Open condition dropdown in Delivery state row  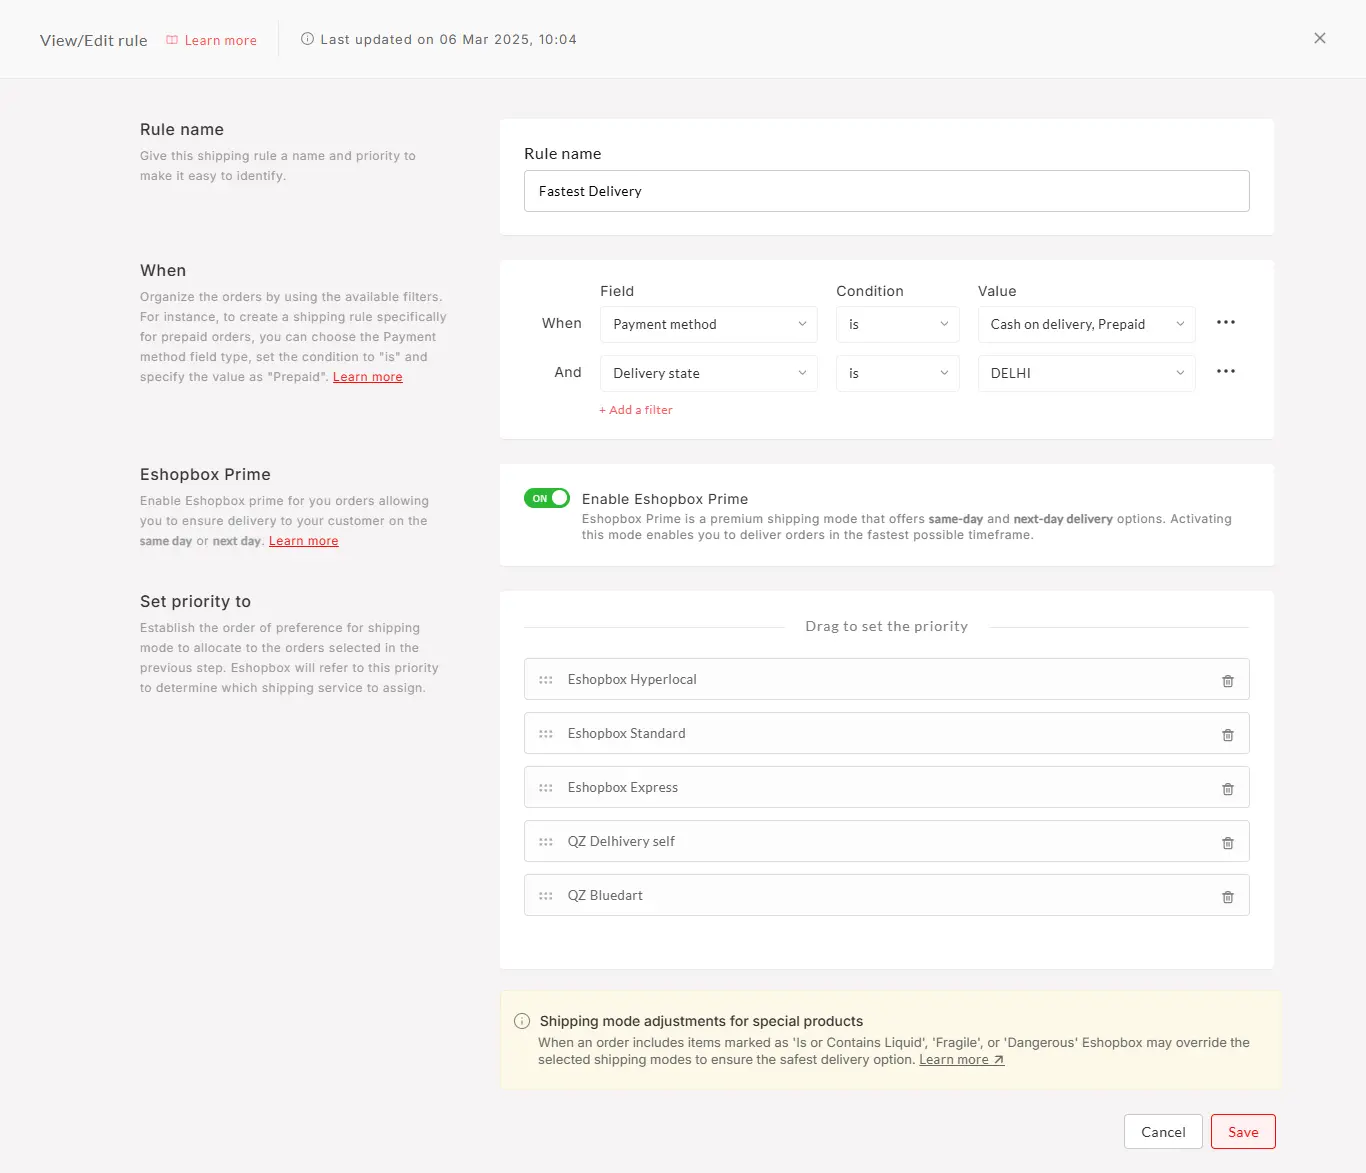(x=898, y=373)
